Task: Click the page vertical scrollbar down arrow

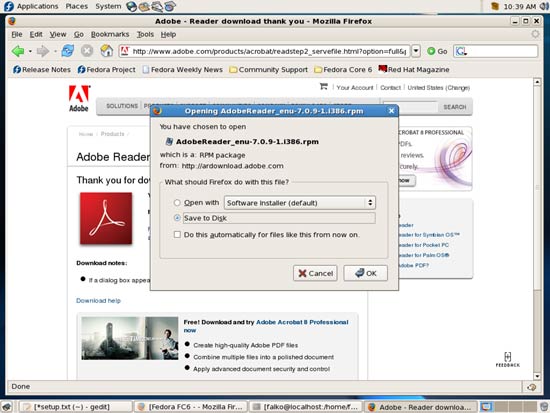Action: coord(537,376)
